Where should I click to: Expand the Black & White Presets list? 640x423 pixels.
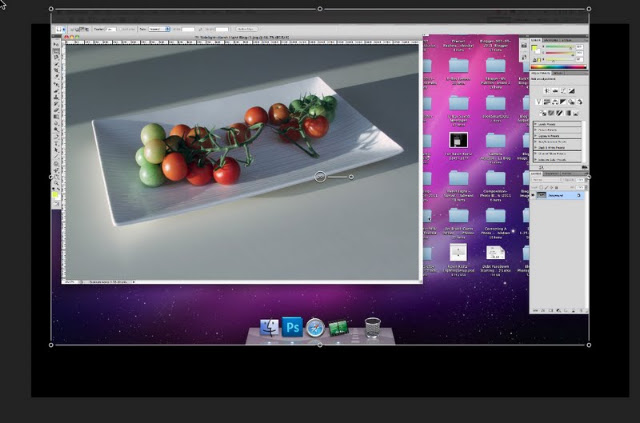tap(558, 147)
